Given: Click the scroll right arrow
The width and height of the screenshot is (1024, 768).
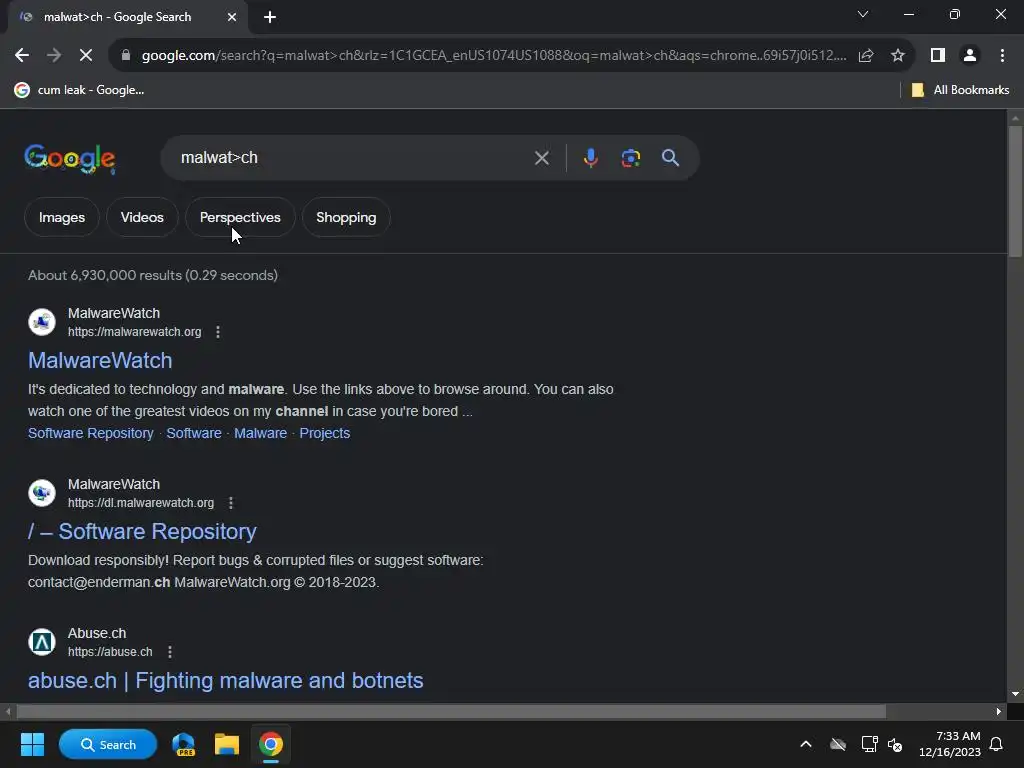Looking at the screenshot, I should tap(999, 711).
